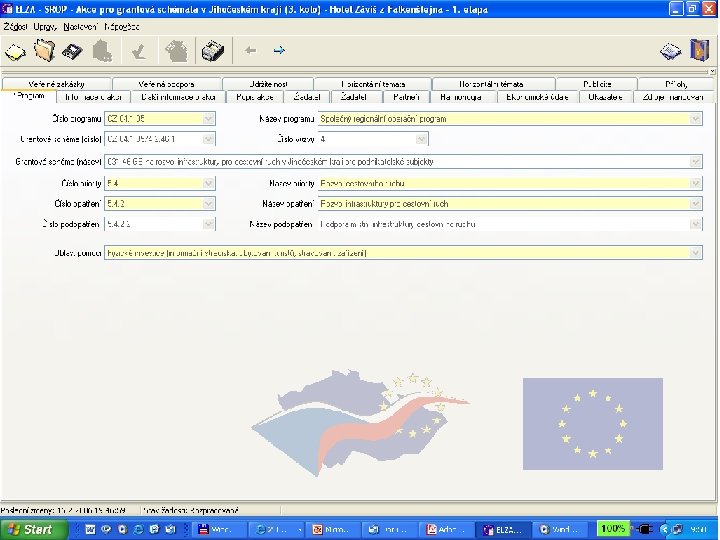Screen dimensions: 720x540
Task: Expand the Číslo priority dropdown
Action: 208,183
